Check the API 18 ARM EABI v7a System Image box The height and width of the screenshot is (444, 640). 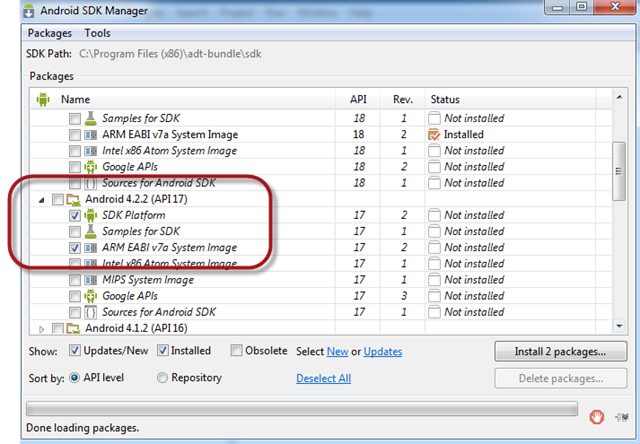tap(75, 135)
